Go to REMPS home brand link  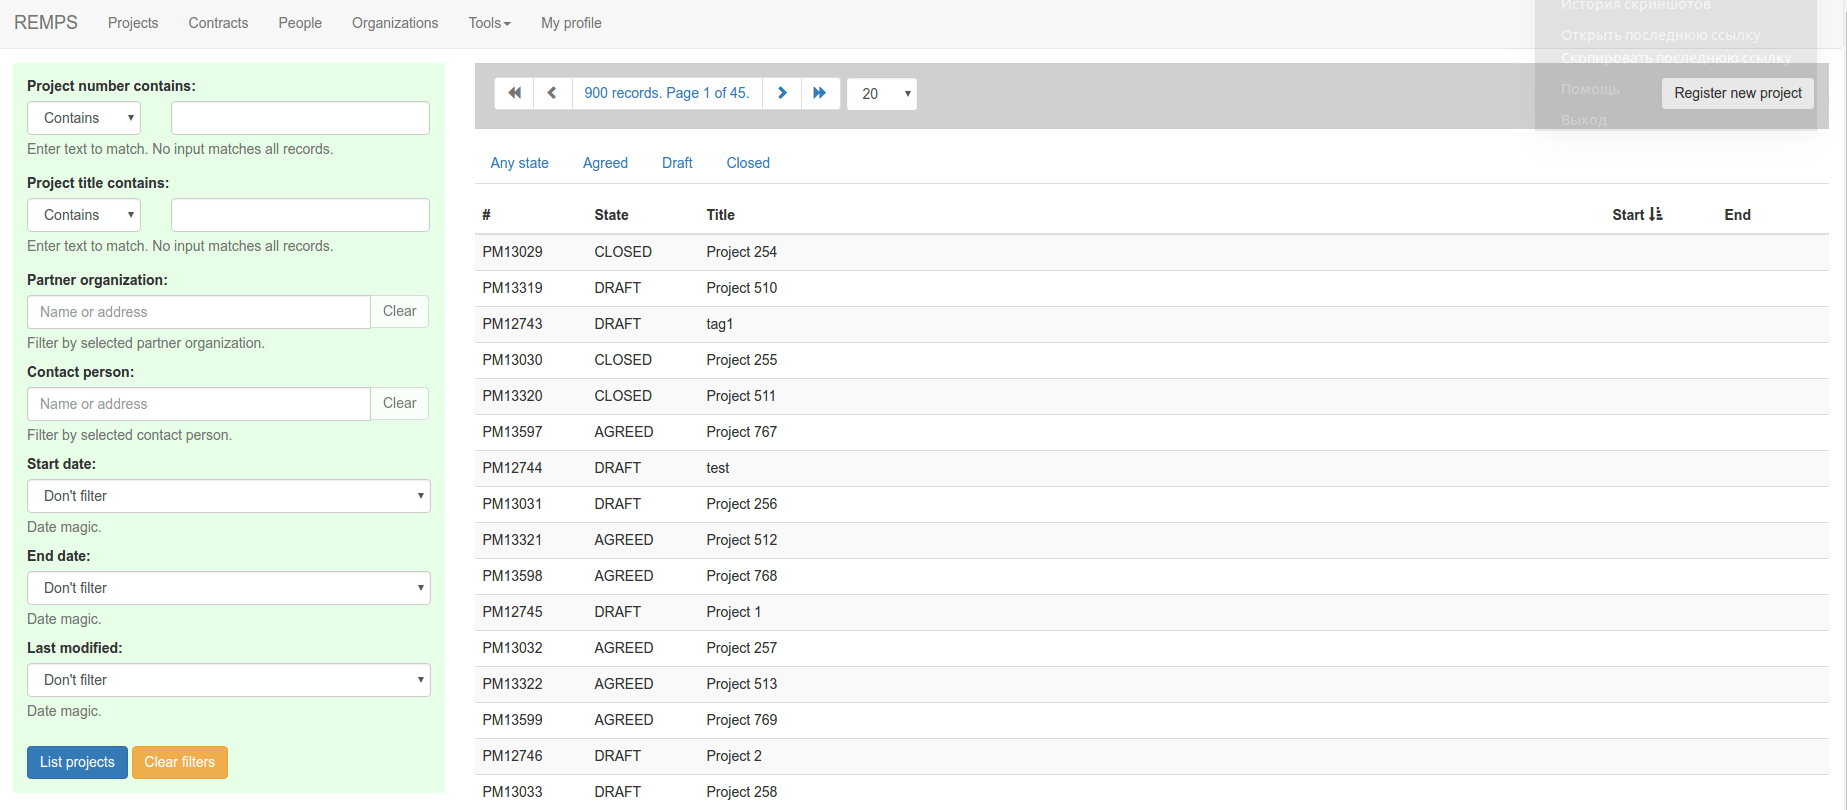click(x=46, y=23)
